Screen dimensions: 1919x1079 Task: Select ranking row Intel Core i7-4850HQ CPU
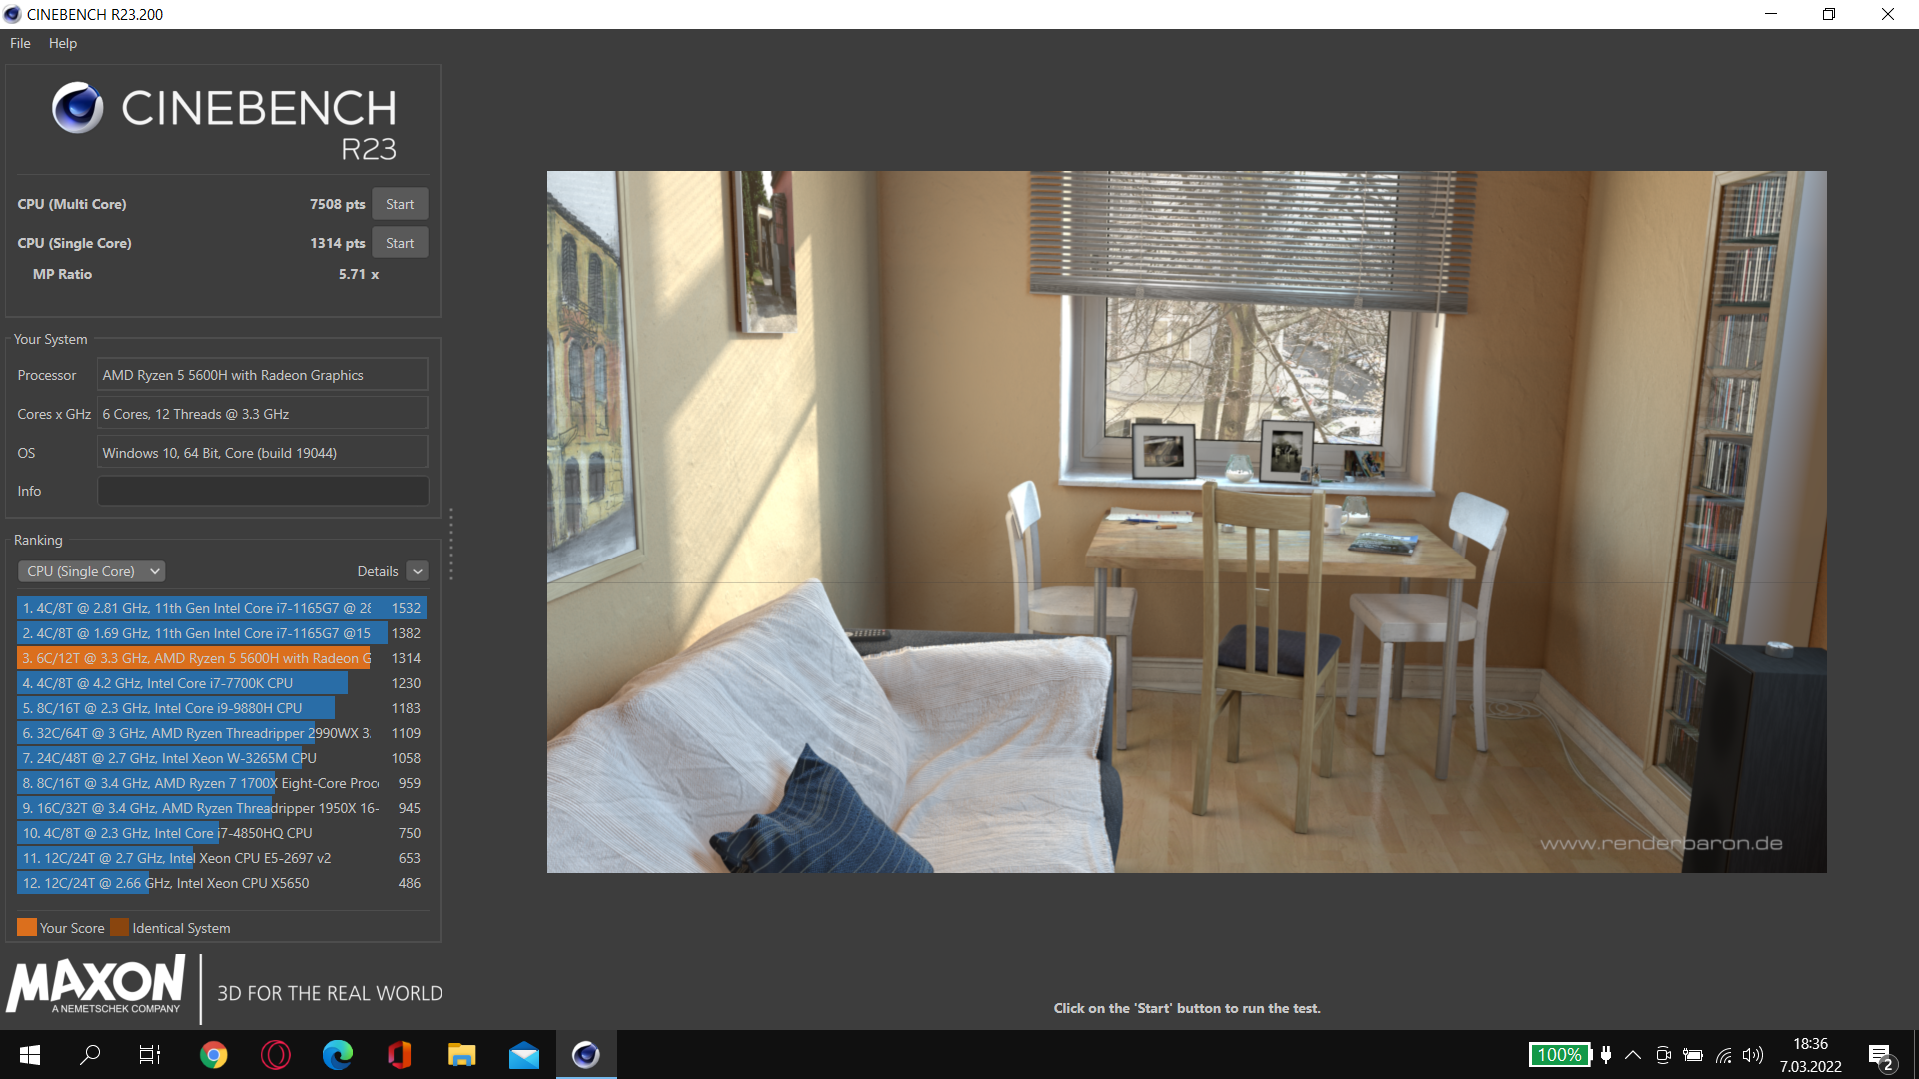tap(222, 833)
